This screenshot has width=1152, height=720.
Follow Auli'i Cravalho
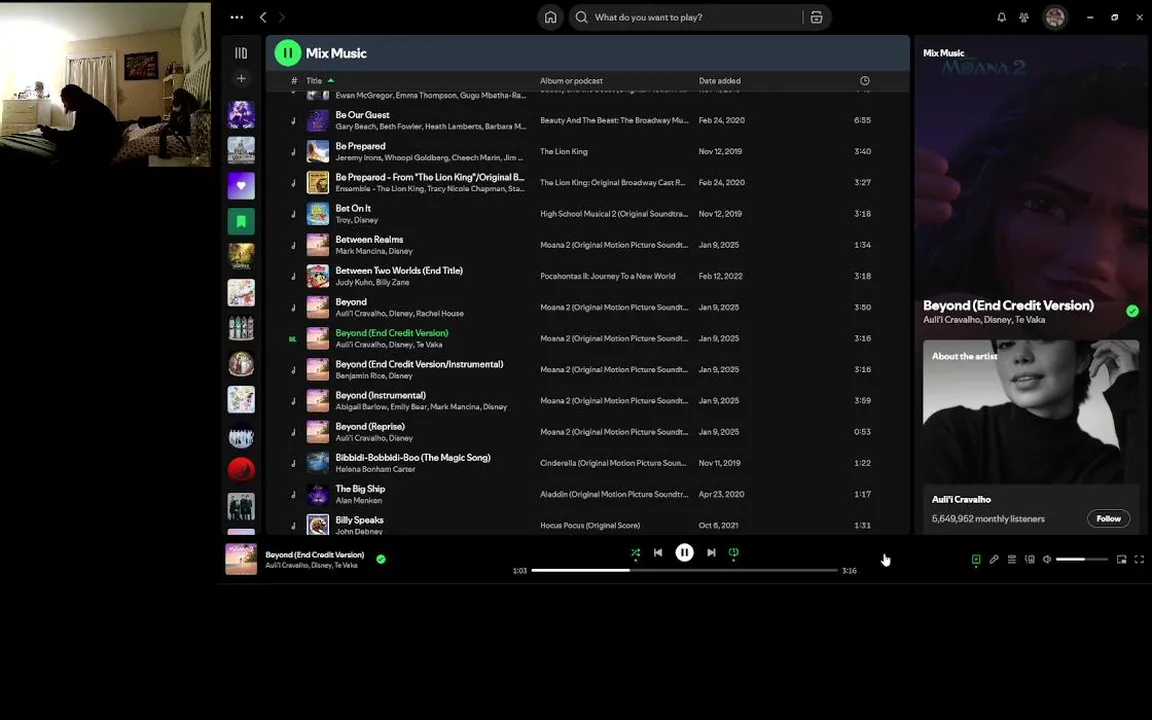click(x=1108, y=519)
